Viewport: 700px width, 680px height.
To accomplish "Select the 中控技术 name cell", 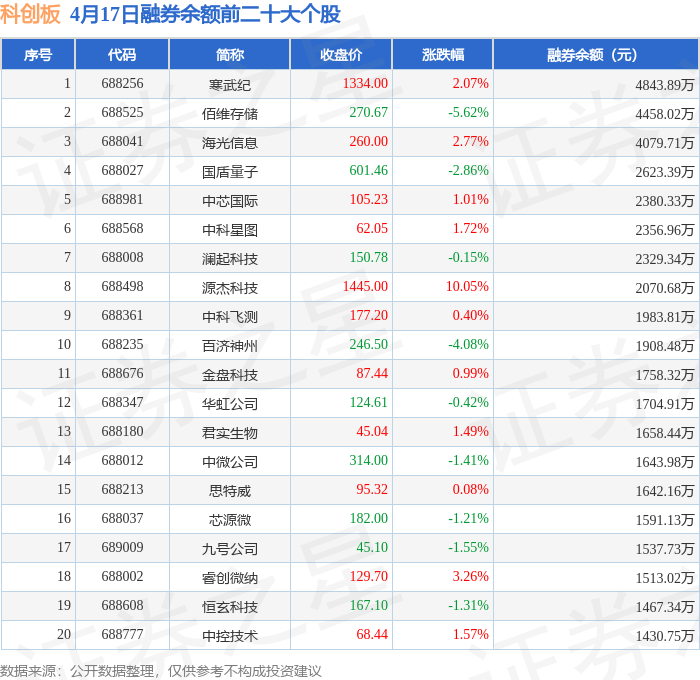I will 230,636.
